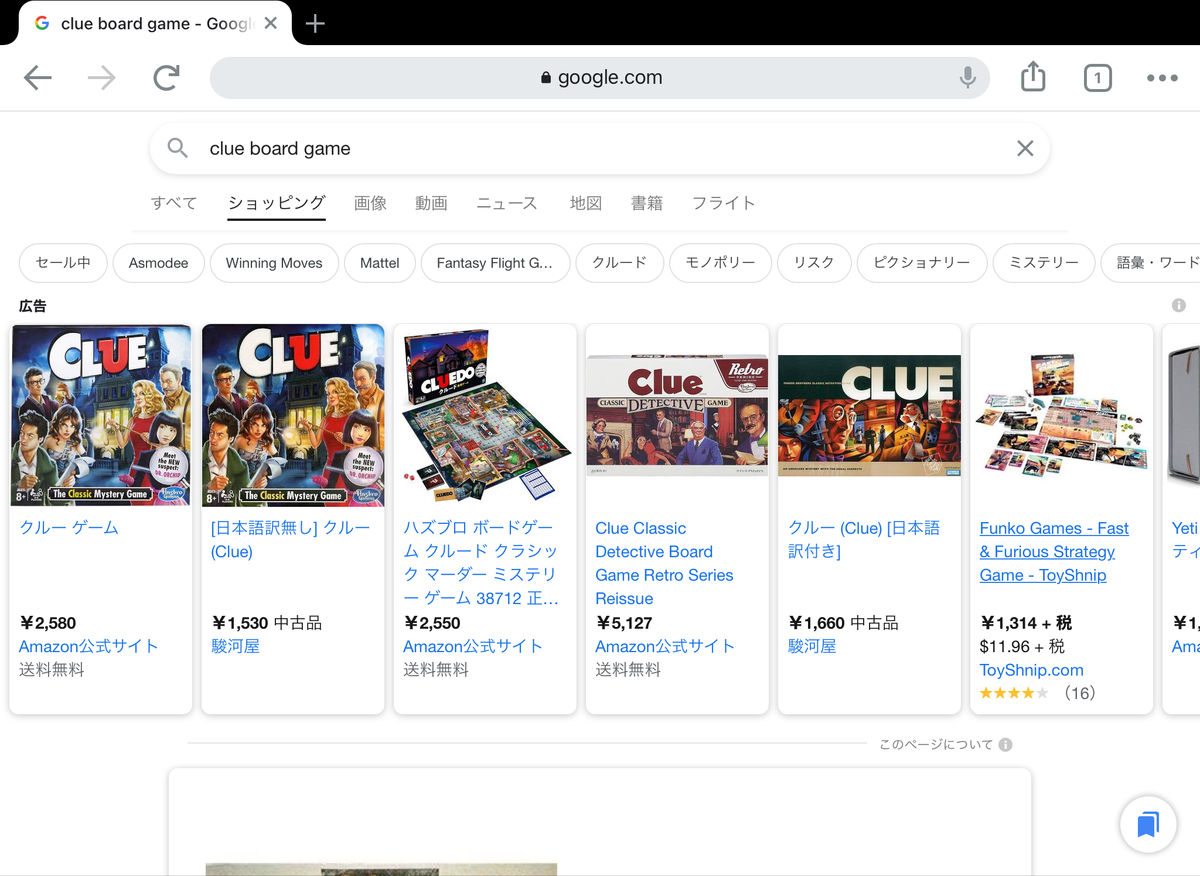Select the Mattel filter chip
1200x876 pixels.
380,263
